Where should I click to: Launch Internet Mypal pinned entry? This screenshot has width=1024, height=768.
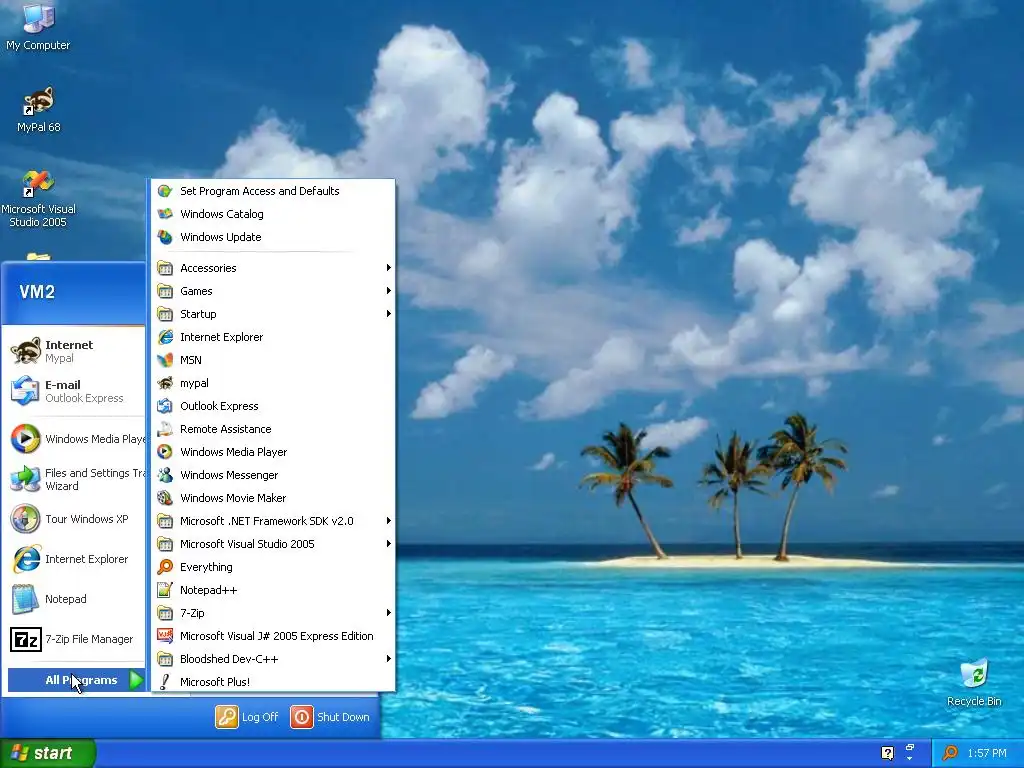(74, 351)
